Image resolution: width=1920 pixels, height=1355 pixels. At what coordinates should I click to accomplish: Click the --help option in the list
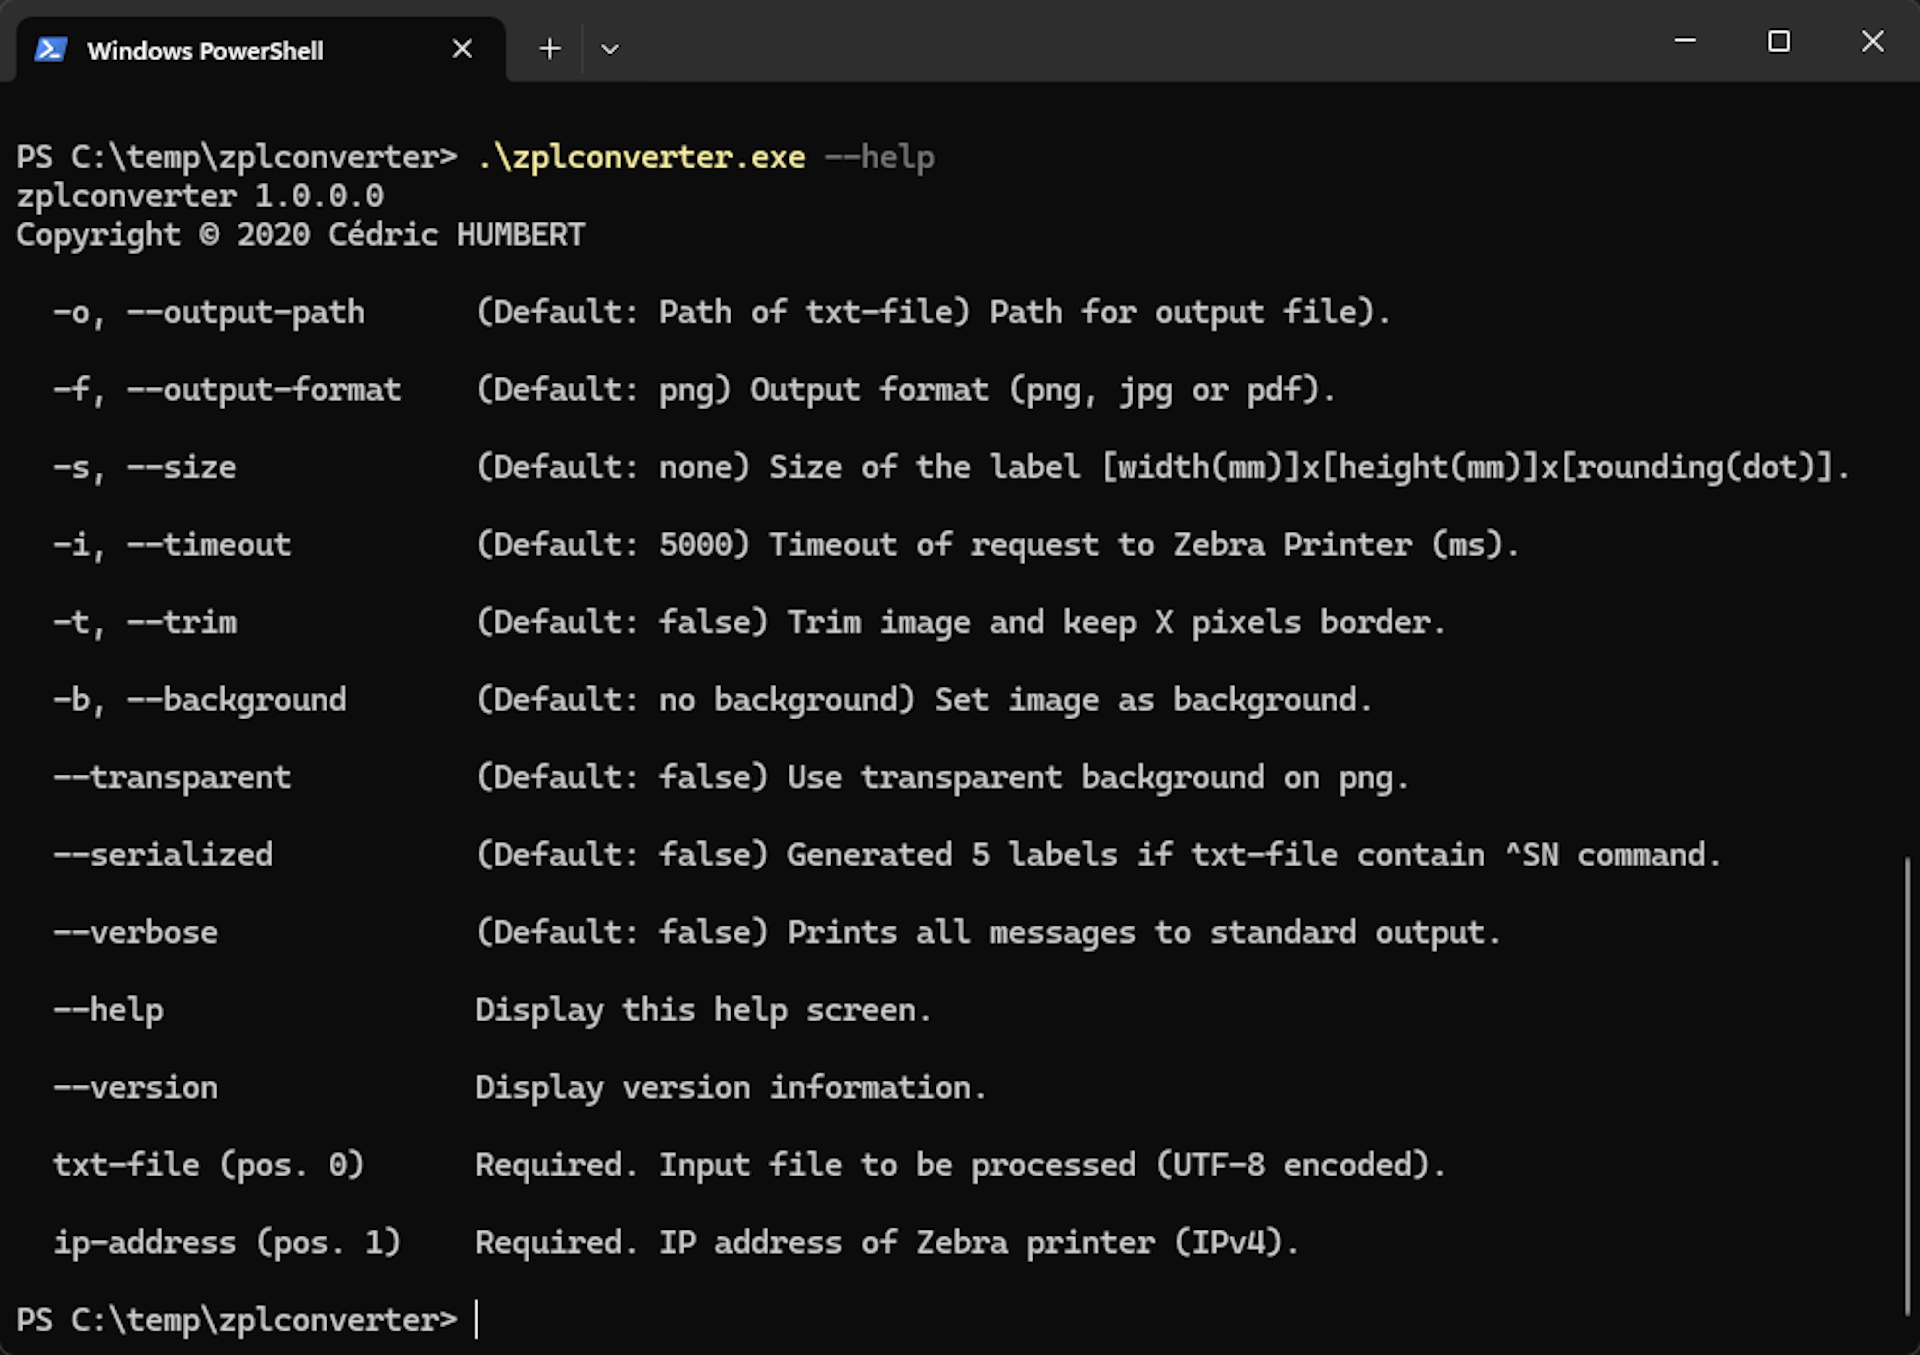point(108,1010)
